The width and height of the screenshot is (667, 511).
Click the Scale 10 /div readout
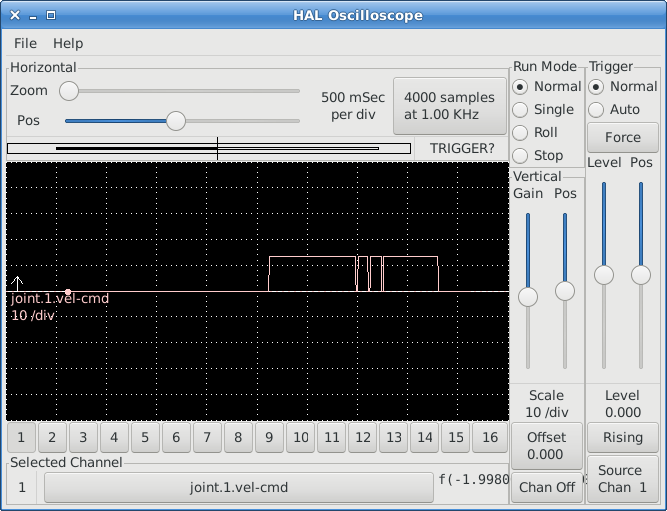(x=547, y=404)
